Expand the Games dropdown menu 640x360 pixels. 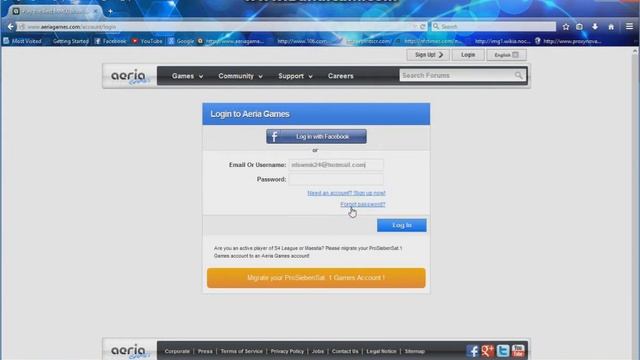[x=187, y=76]
